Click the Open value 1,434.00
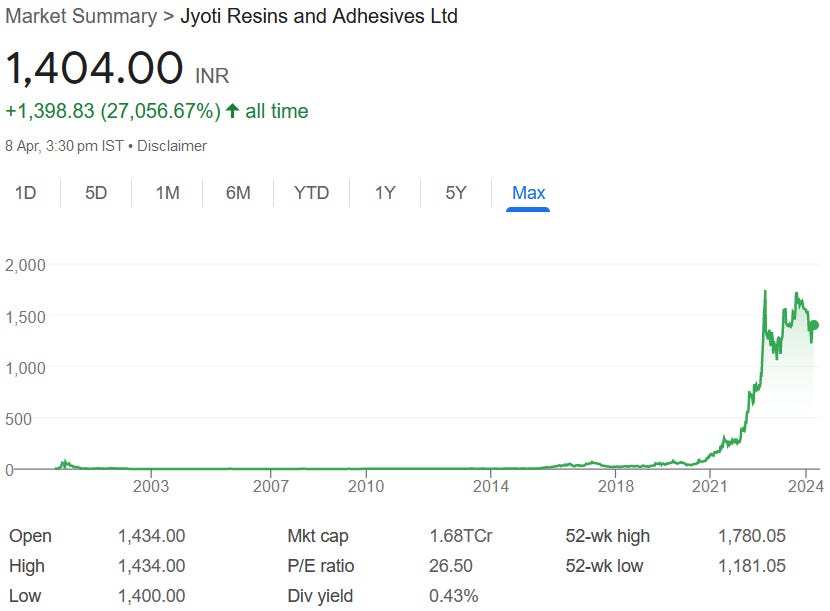This screenshot has width=830, height=611. (x=151, y=536)
